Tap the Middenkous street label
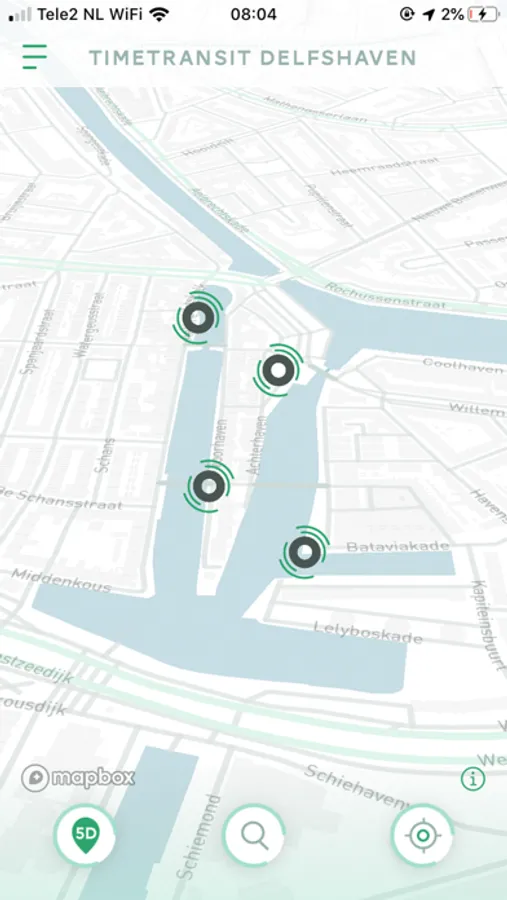The image size is (507, 900). tap(61, 580)
